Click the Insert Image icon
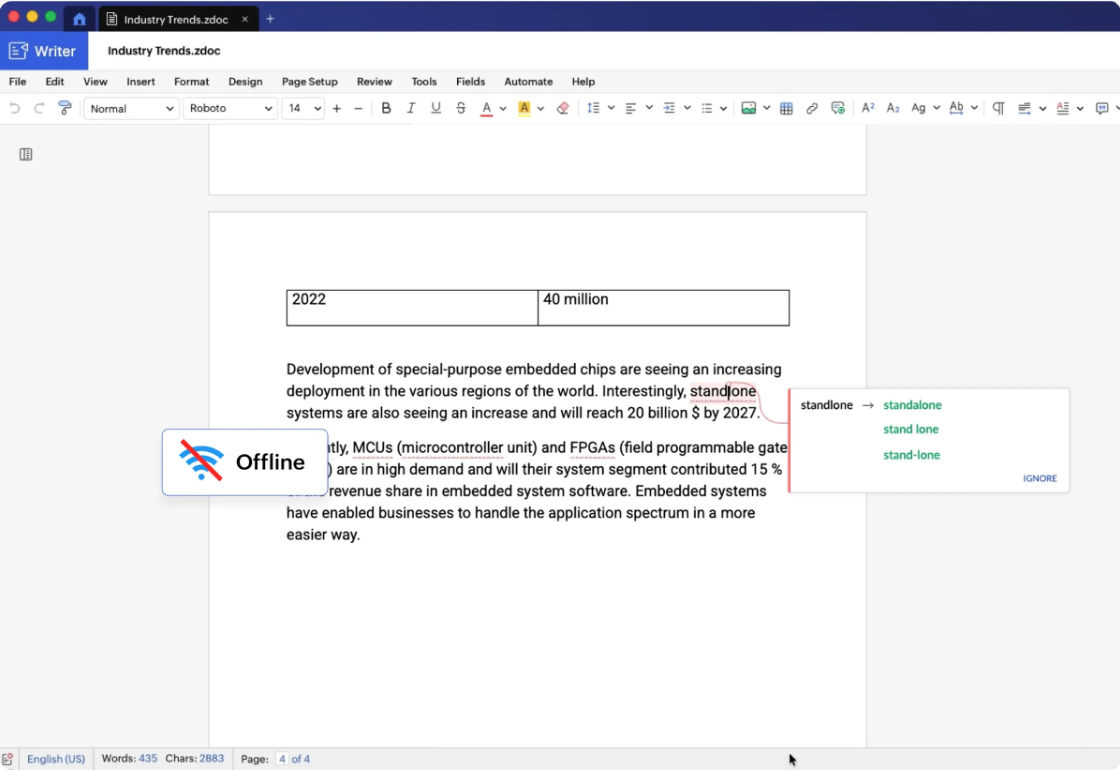The height and width of the screenshot is (772, 1120). 749,109
